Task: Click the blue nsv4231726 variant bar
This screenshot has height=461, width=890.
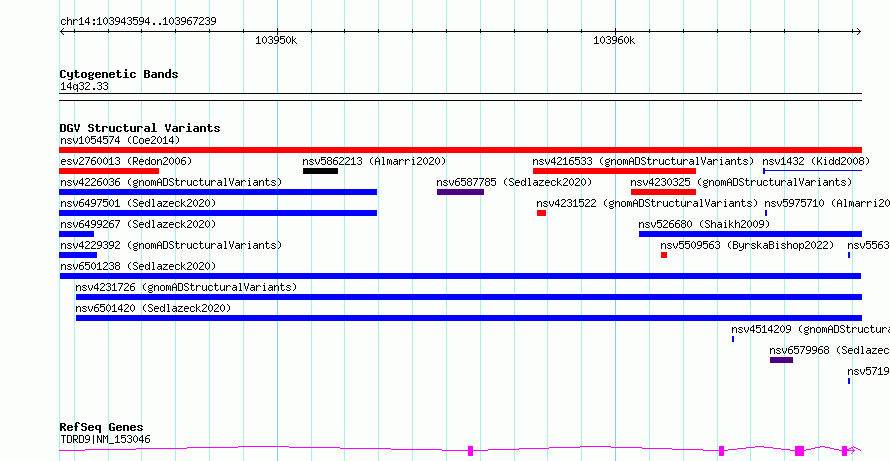Action: coord(469,297)
